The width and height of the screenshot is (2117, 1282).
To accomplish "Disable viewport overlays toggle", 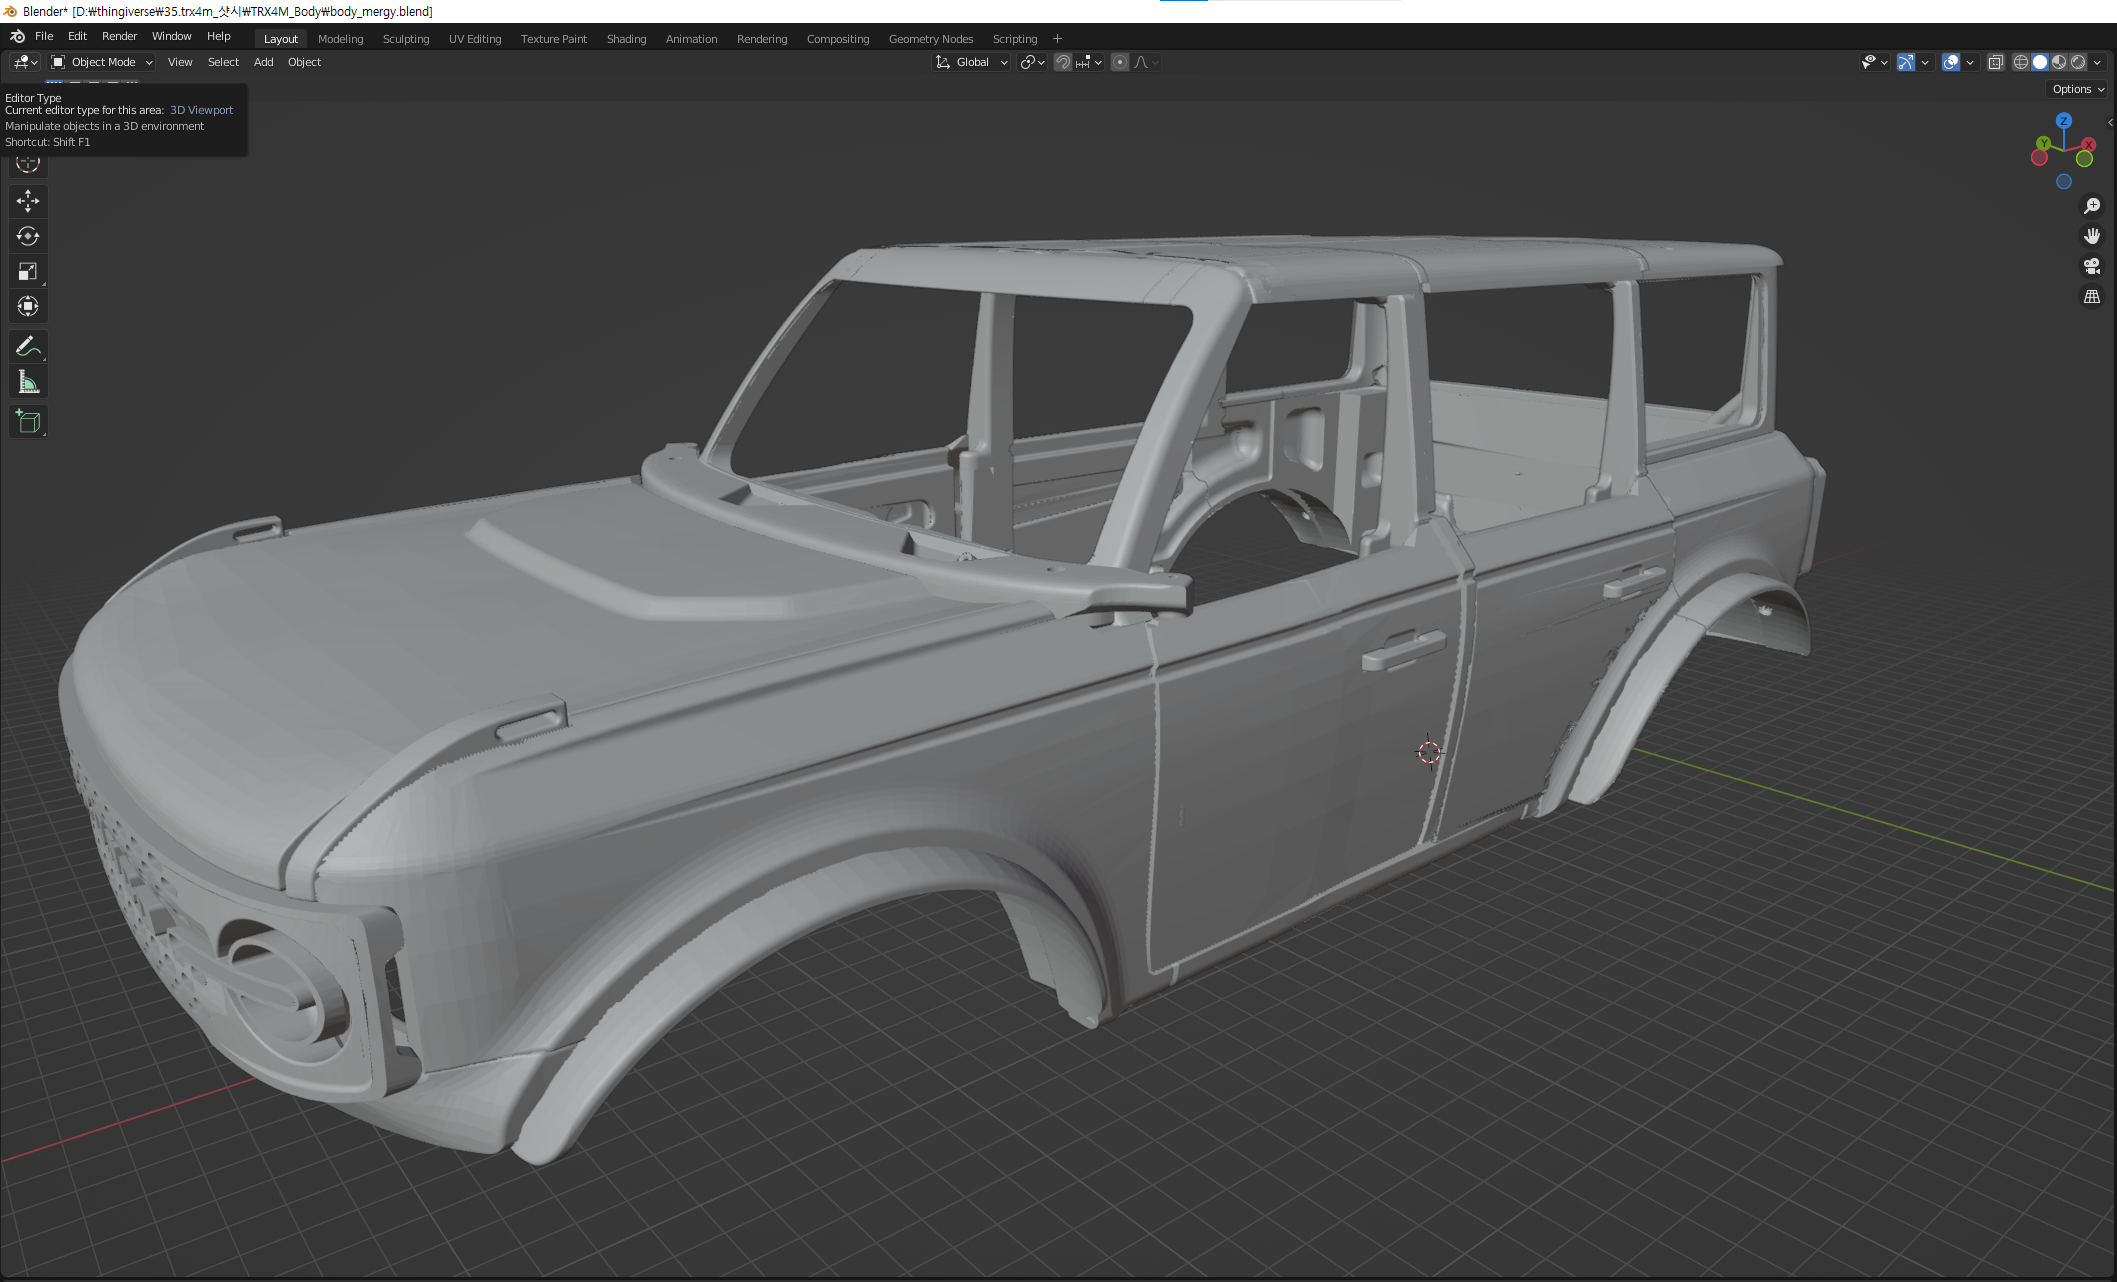I will [1950, 62].
